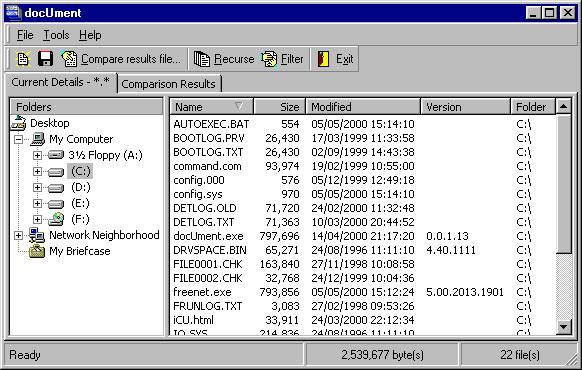Viewport: 582px width, 370px height.
Task: Click the 3½ Floppy drive icon
Action: click(x=56, y=155)
